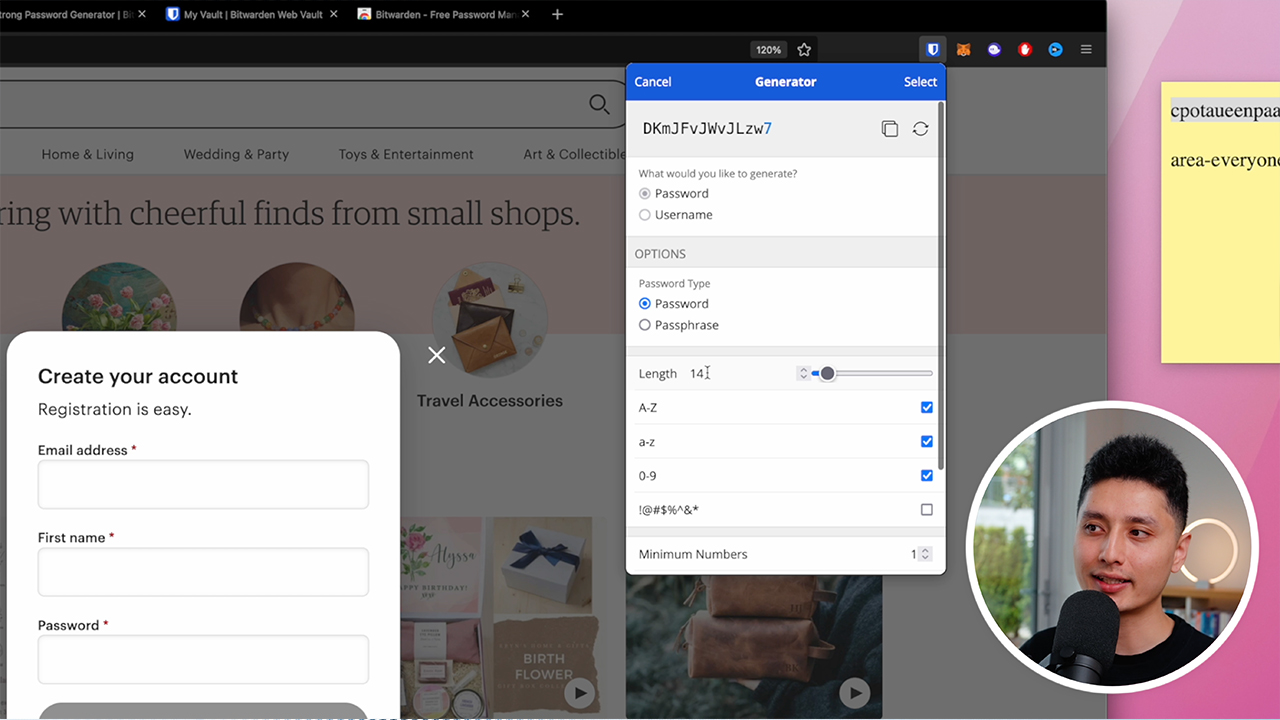Click the 120% zoom level badge
1280x720 pixels.
click(x=768, y=49)
